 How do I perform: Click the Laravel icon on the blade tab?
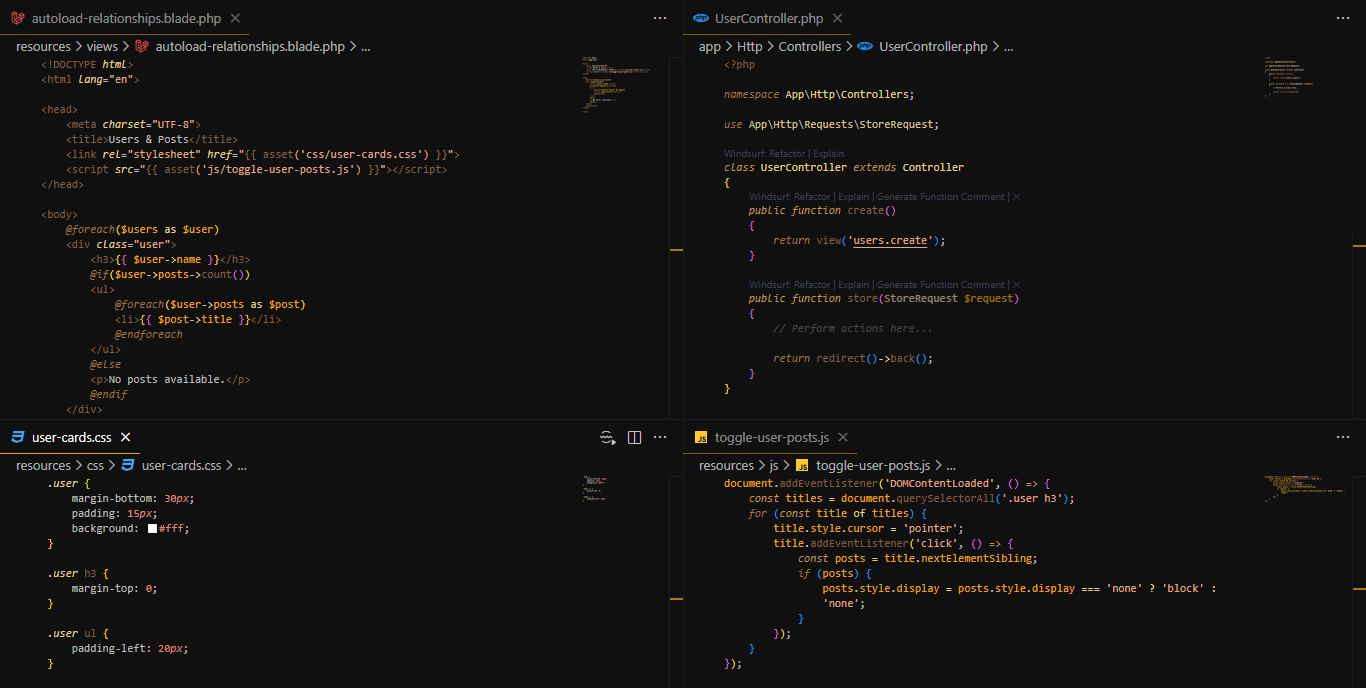click(18, 18)
